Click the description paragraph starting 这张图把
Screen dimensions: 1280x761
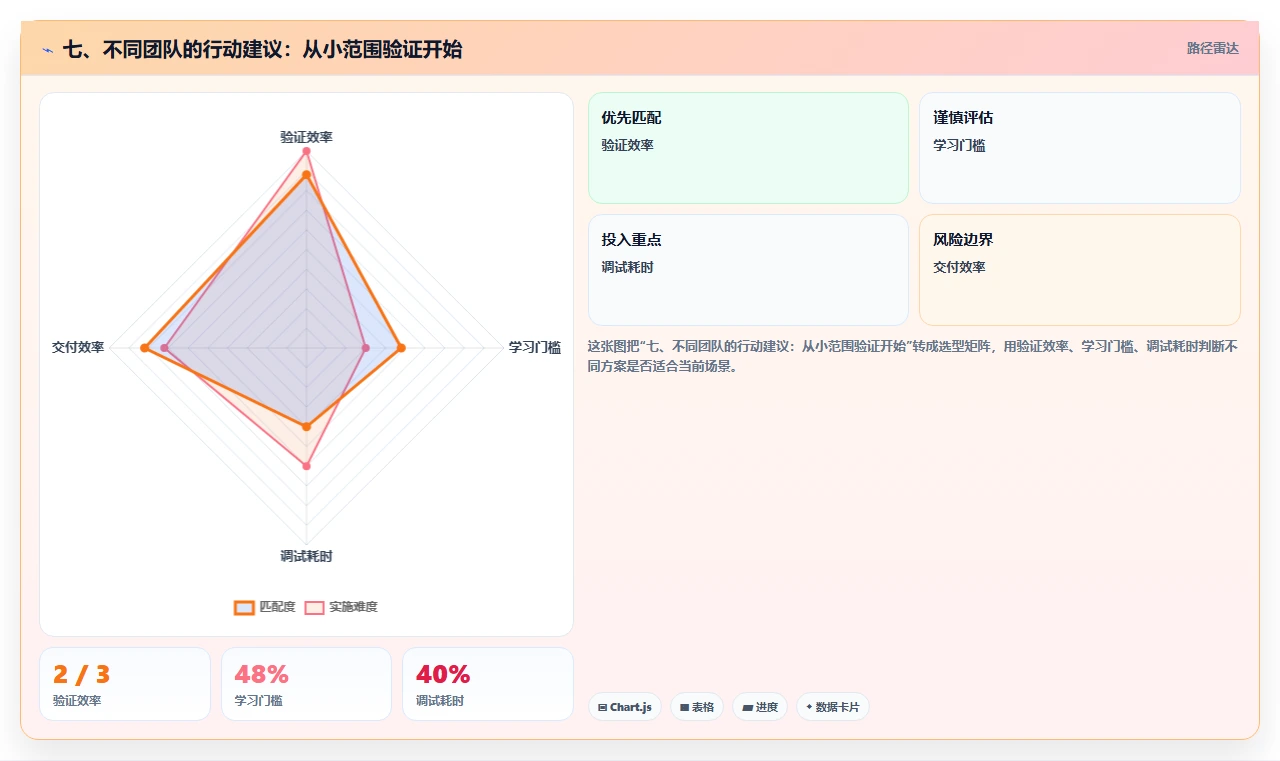coord(913,356)
